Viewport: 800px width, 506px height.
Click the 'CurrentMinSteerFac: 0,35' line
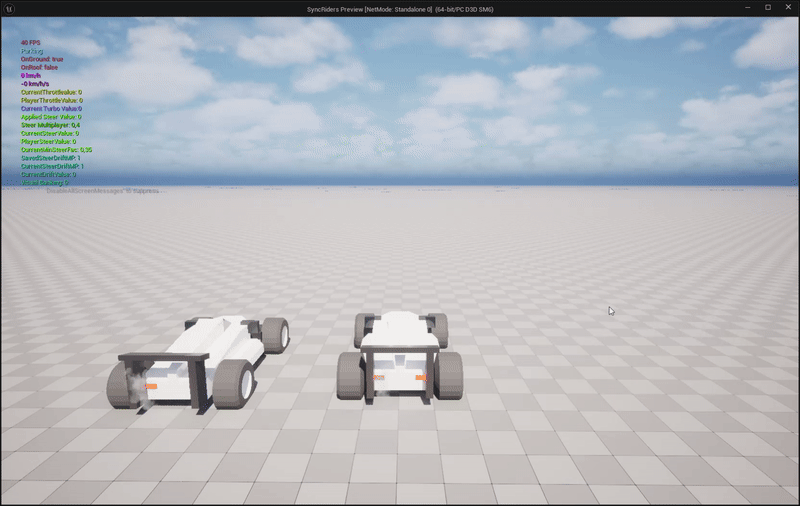[56, 150]
